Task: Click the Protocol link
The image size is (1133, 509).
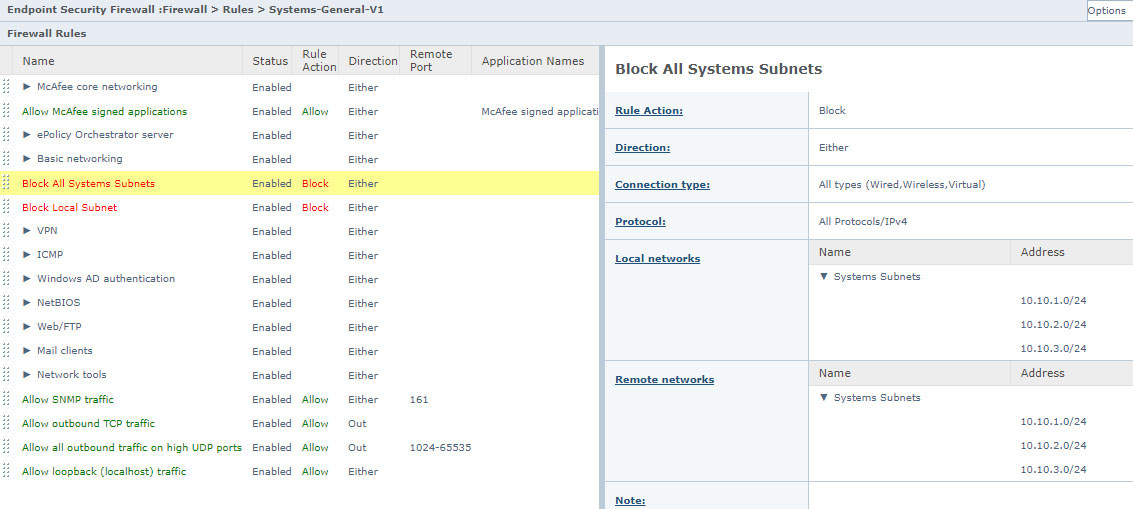Action: click(x=640, y=221)
